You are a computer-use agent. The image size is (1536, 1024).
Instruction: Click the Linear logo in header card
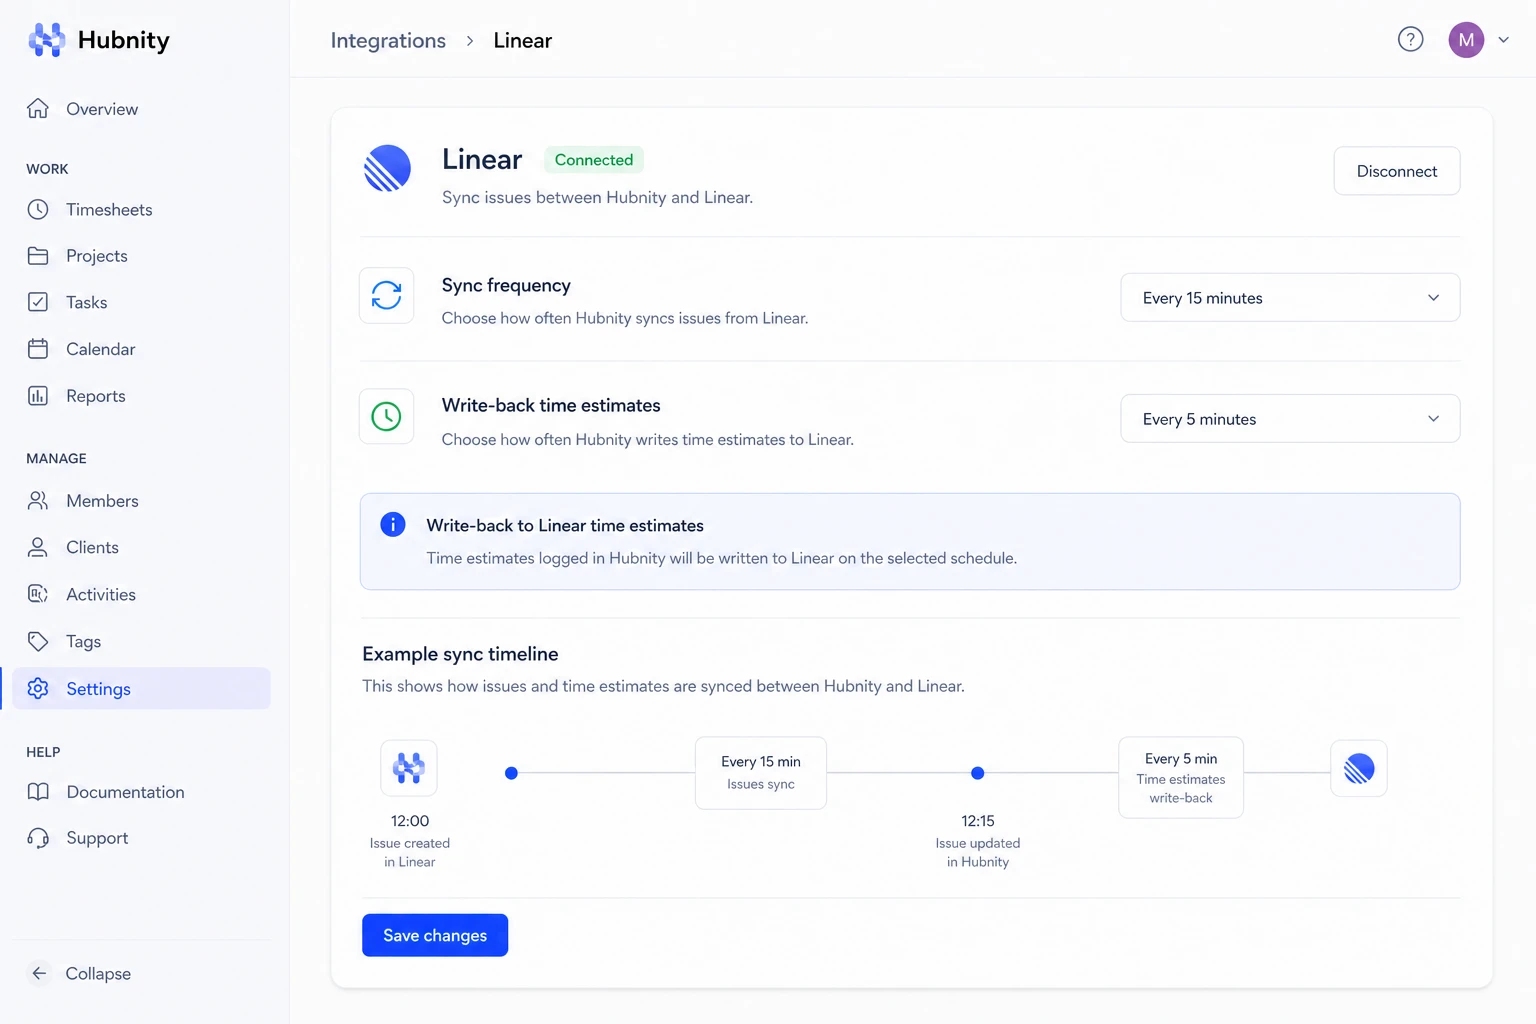pyautogui.click(x=387, y=168)
